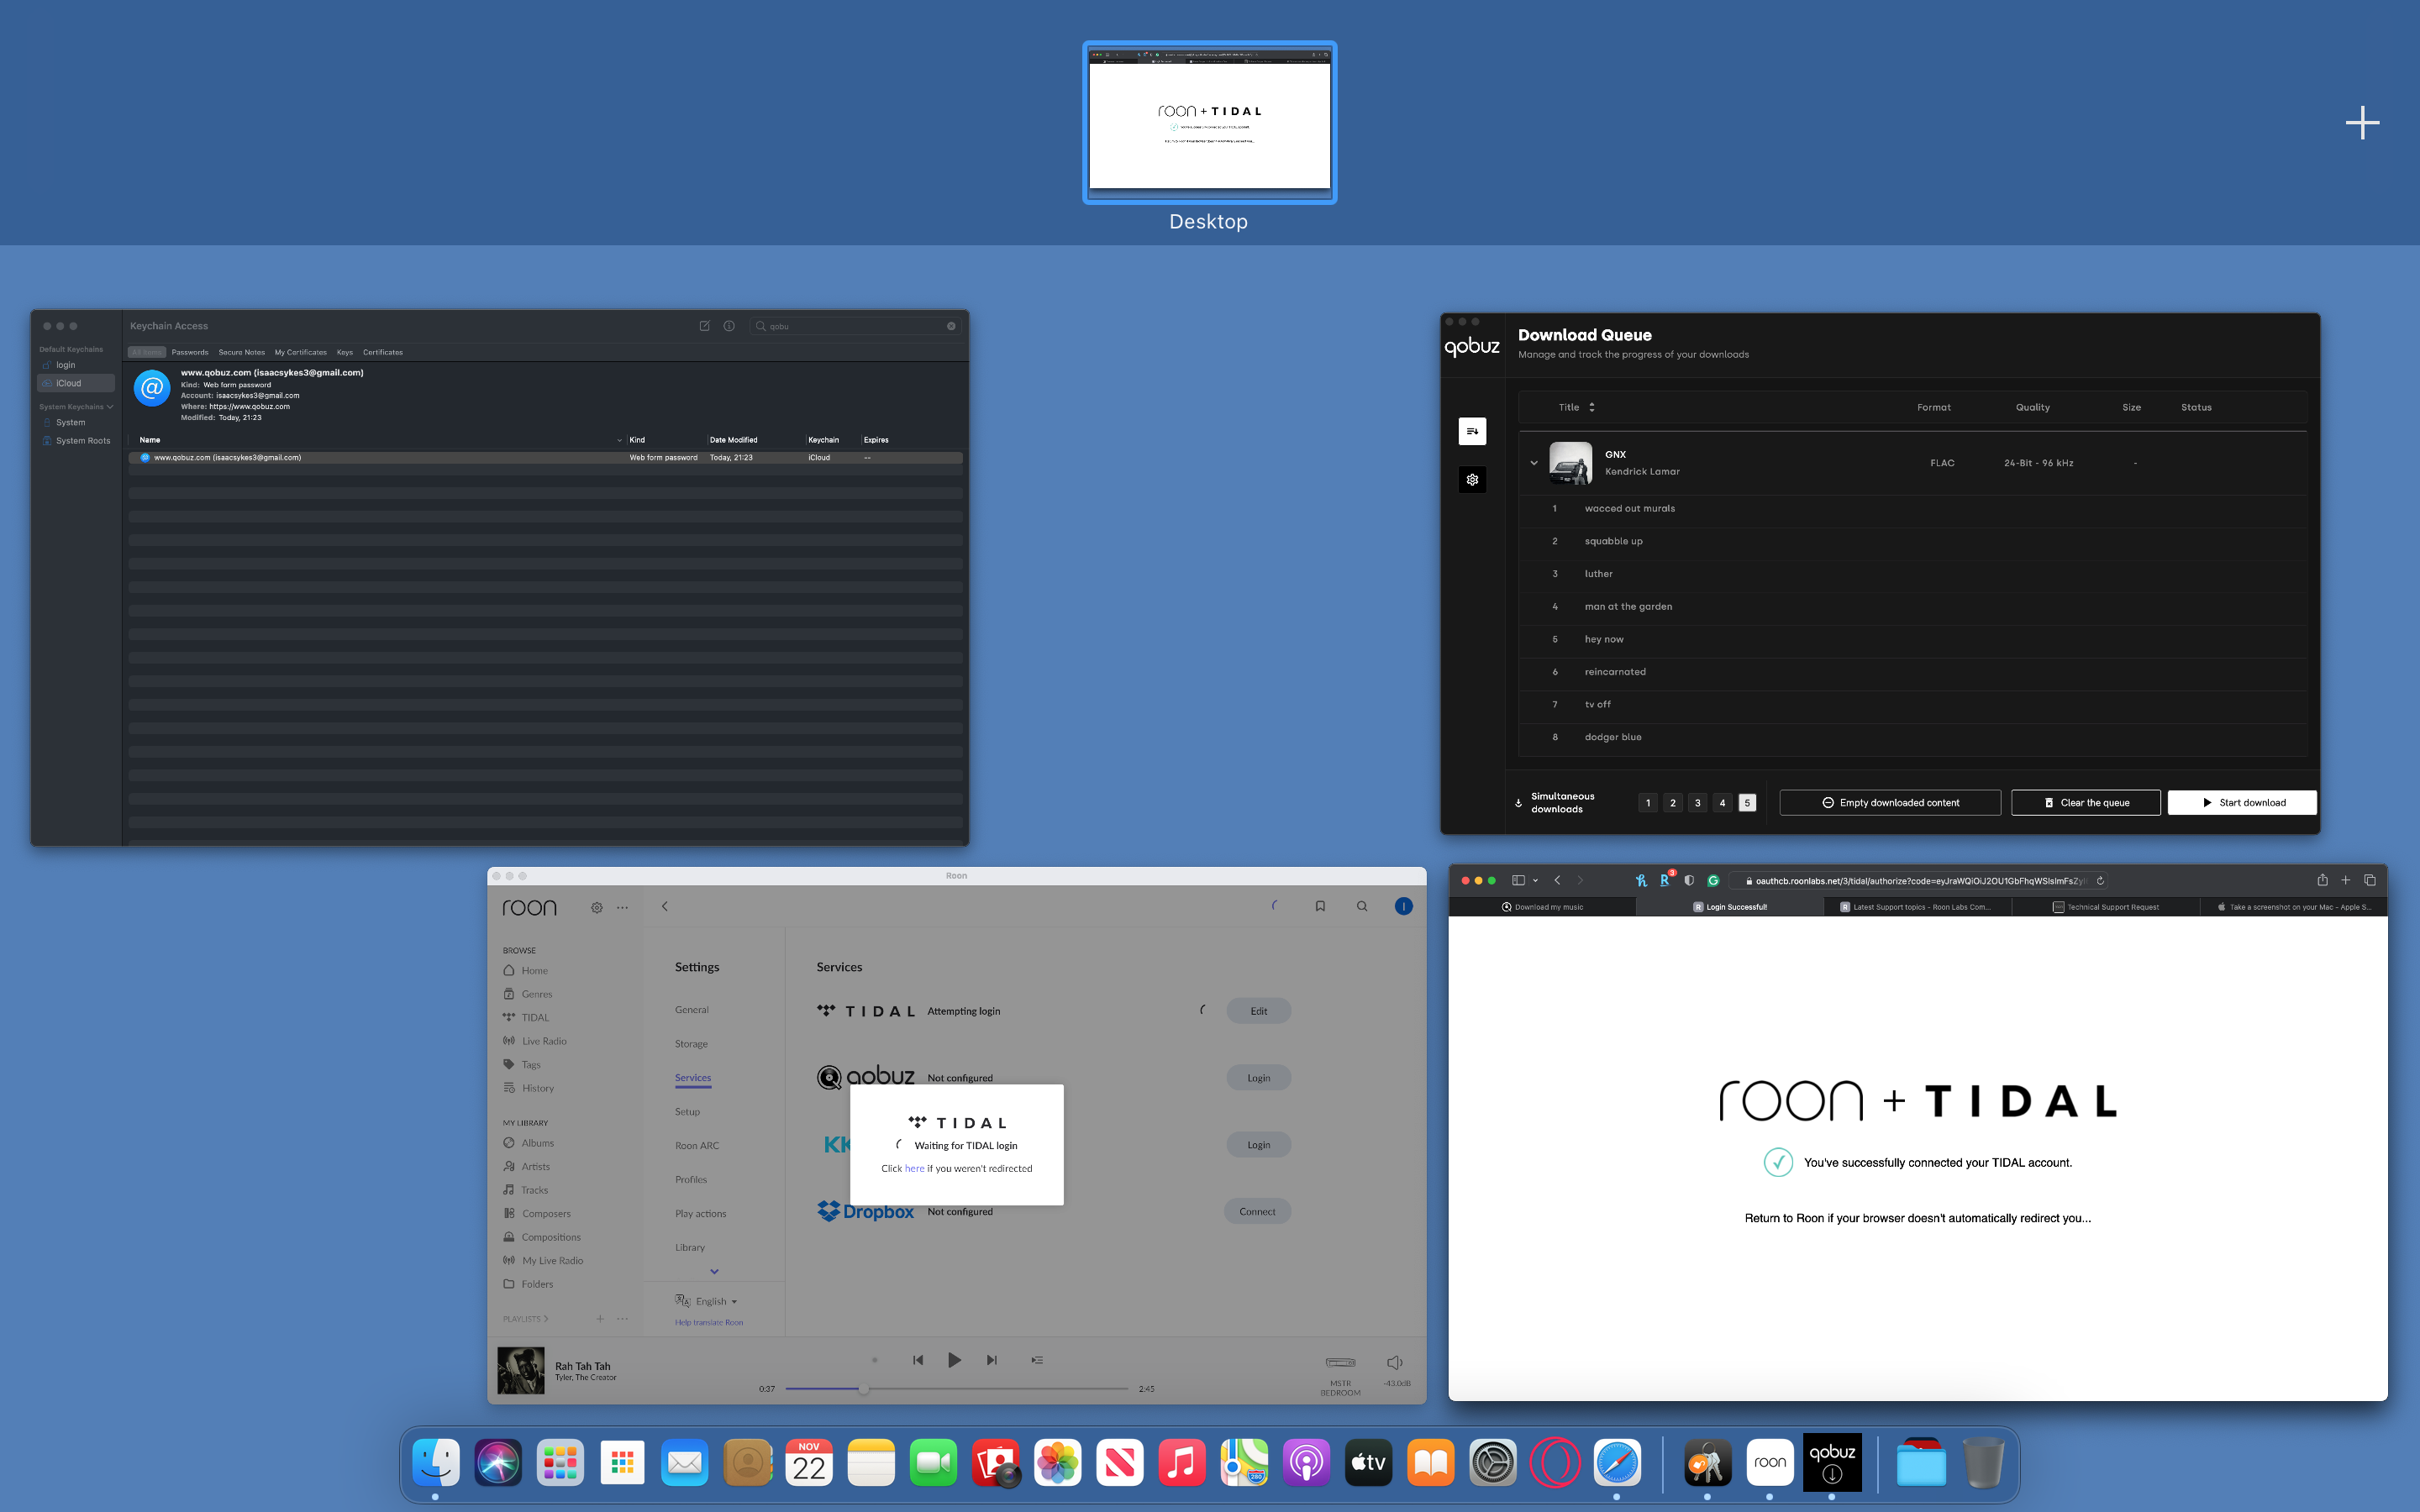The height and width of the screenshot is (1512, 2420).
Task: Play Rah Tah Tah in Roon
Action: [x=954, y=1360]
